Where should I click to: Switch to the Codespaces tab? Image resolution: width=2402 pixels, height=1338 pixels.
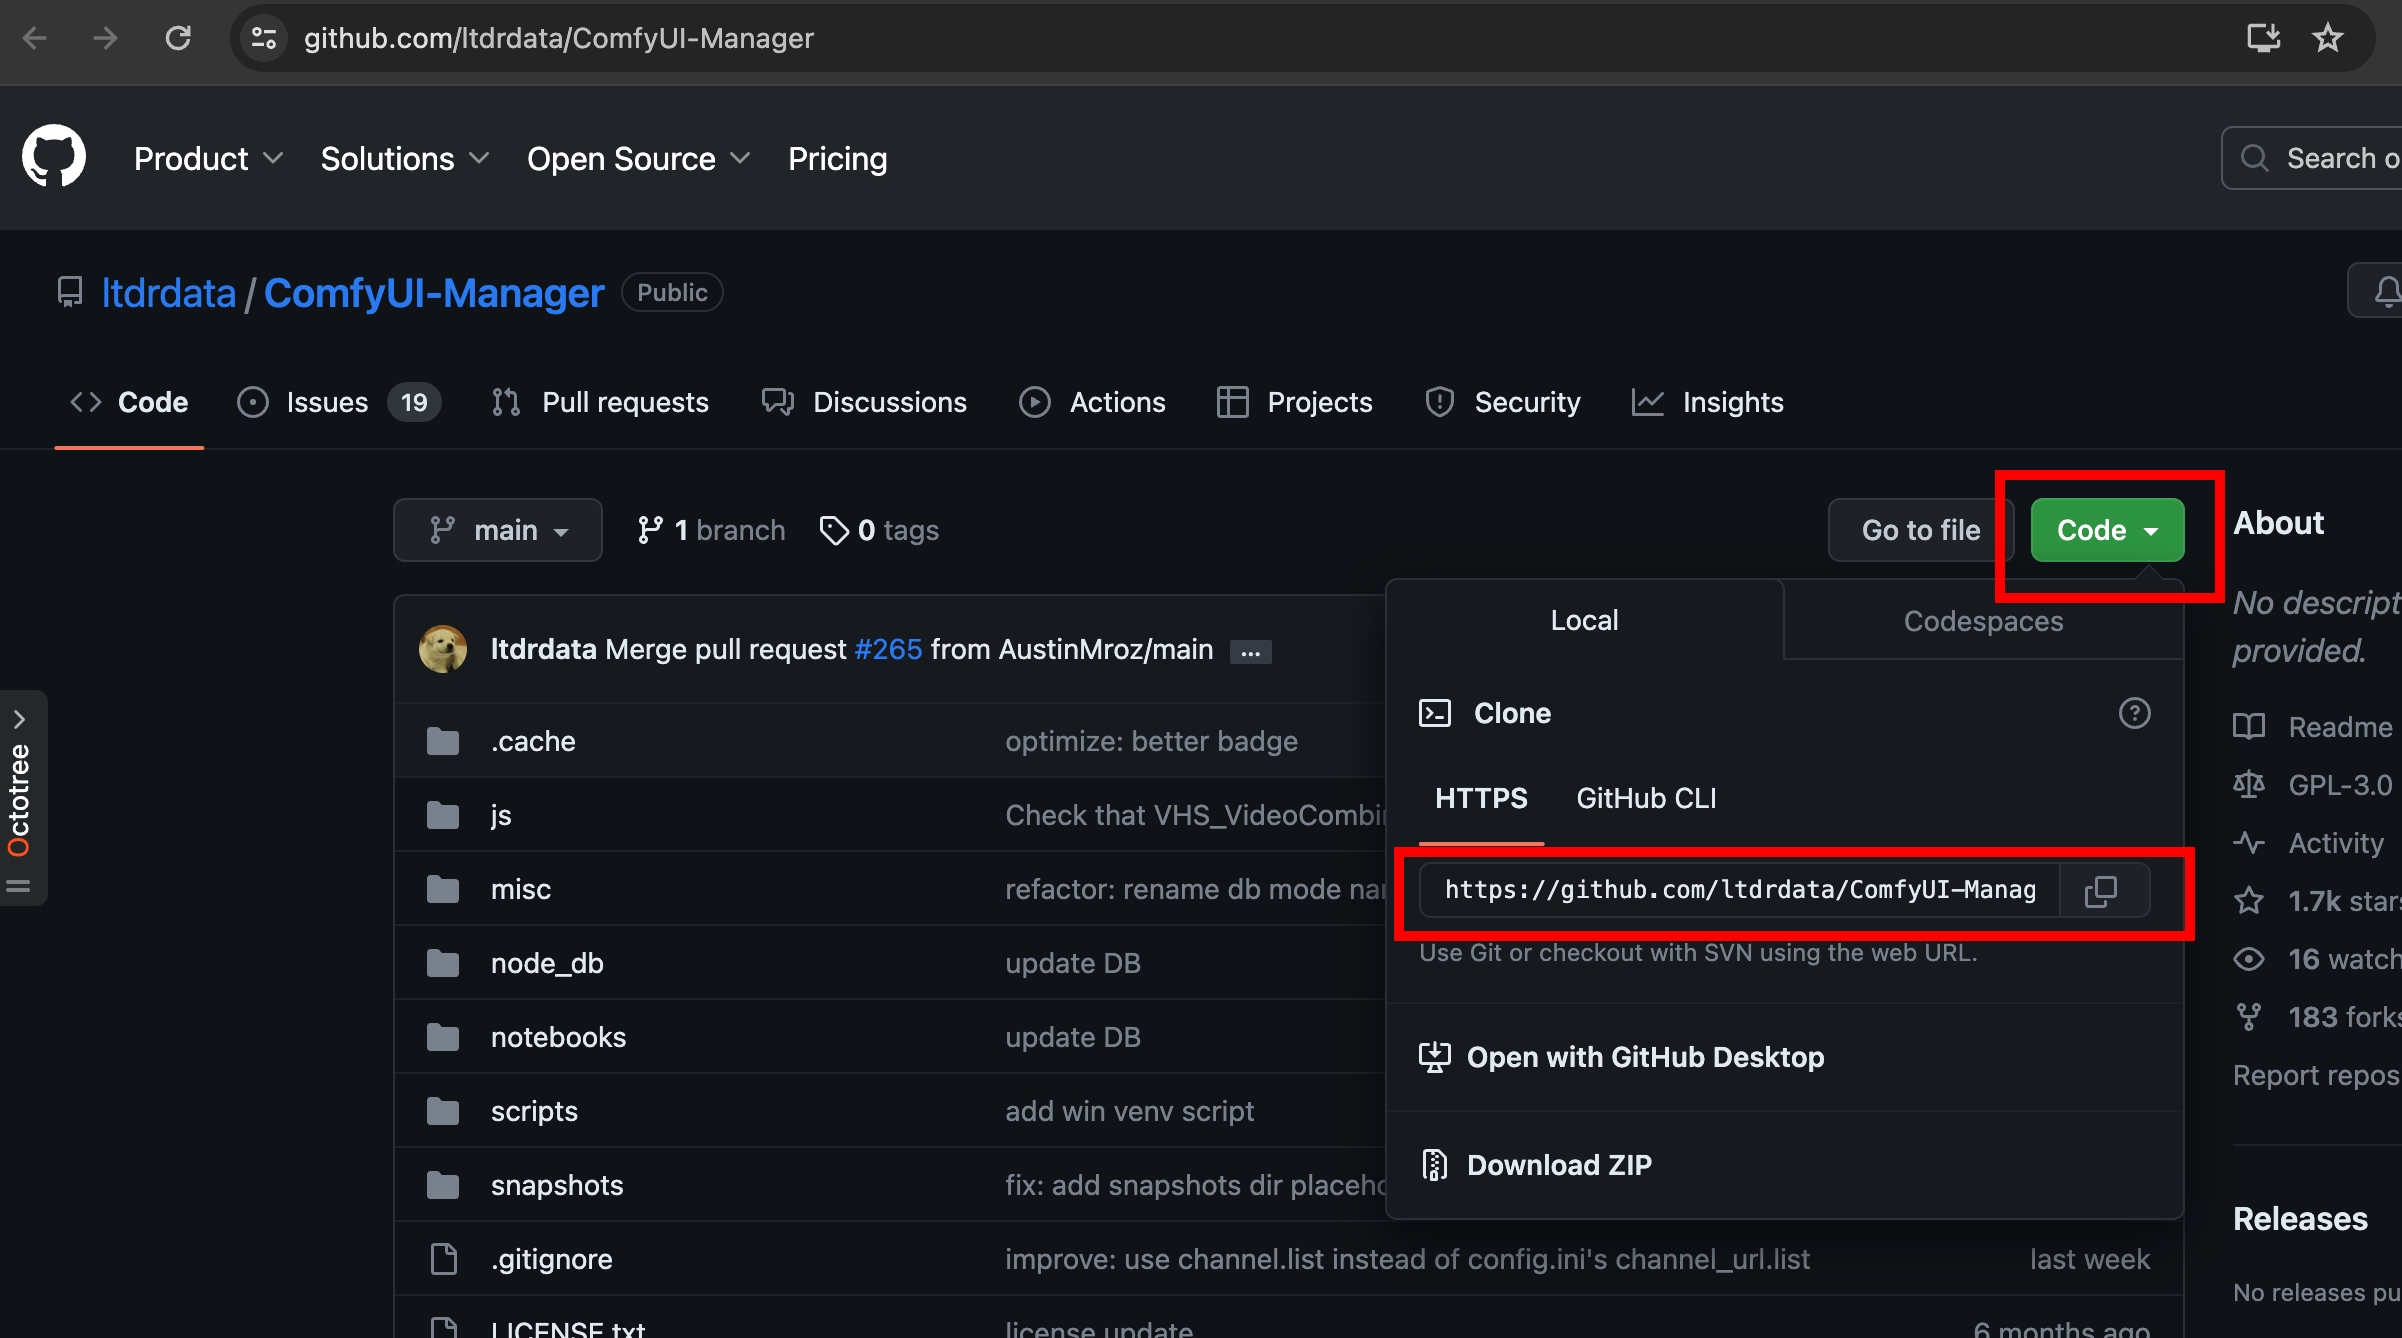pyautogui.click(x=1982, y=621)
